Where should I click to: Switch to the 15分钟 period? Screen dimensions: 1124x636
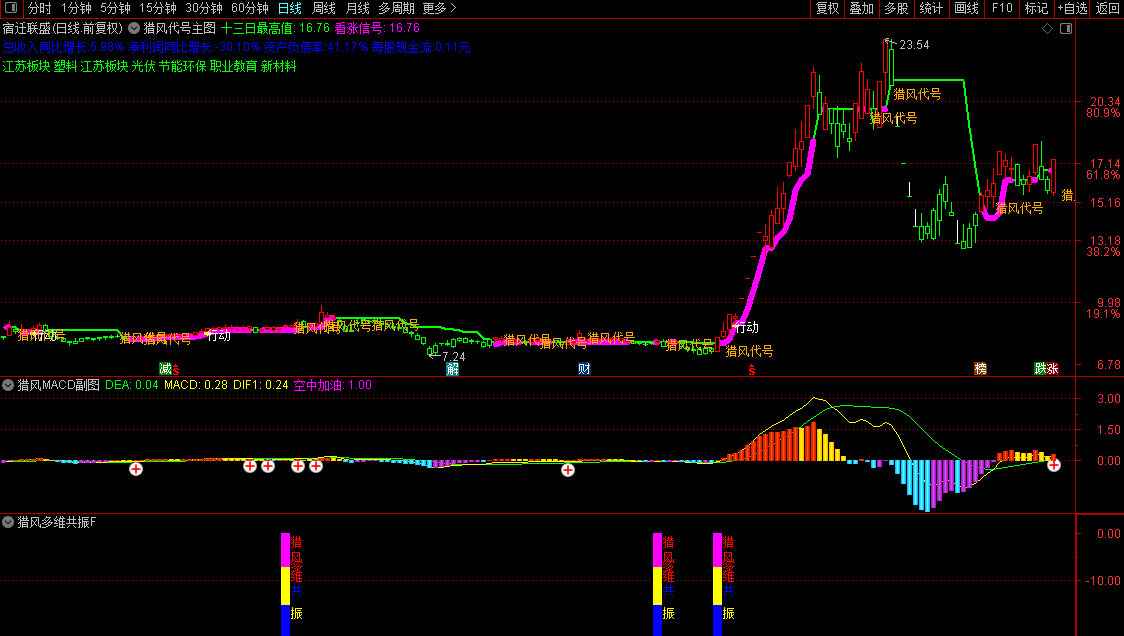(157, 8)
